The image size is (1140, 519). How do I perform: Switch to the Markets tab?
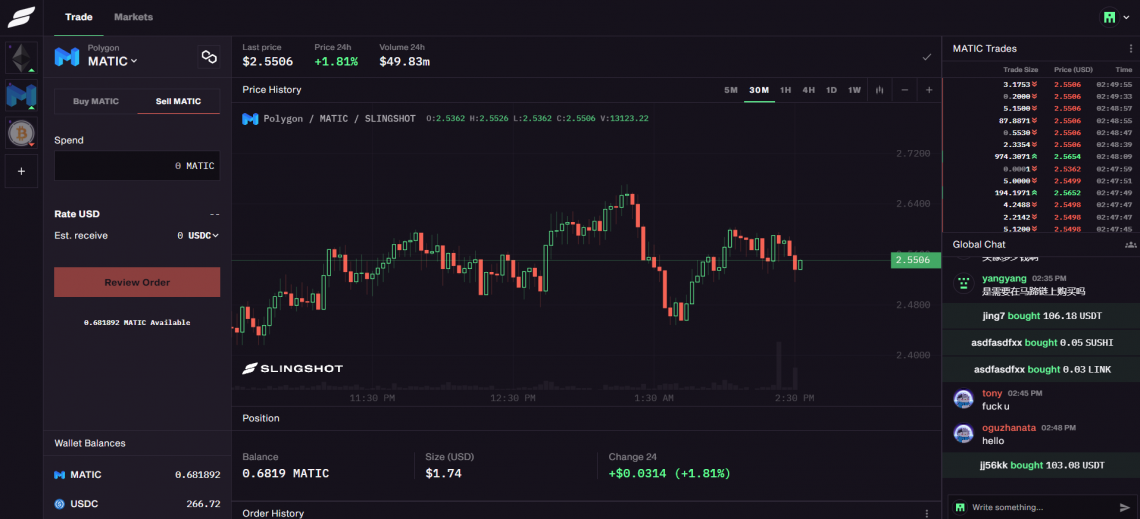click(133, 17)
